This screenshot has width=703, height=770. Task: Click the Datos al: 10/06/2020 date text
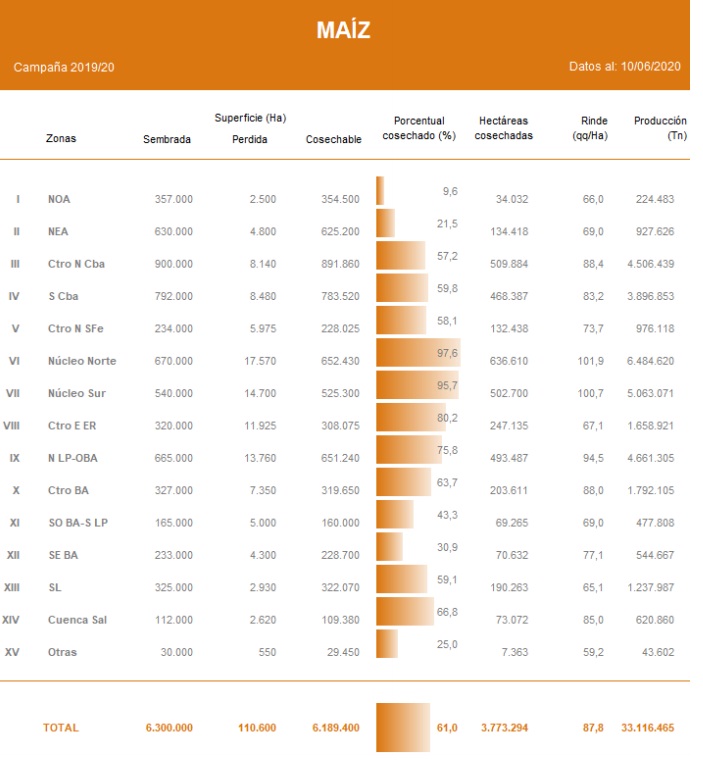pos(622,67)
